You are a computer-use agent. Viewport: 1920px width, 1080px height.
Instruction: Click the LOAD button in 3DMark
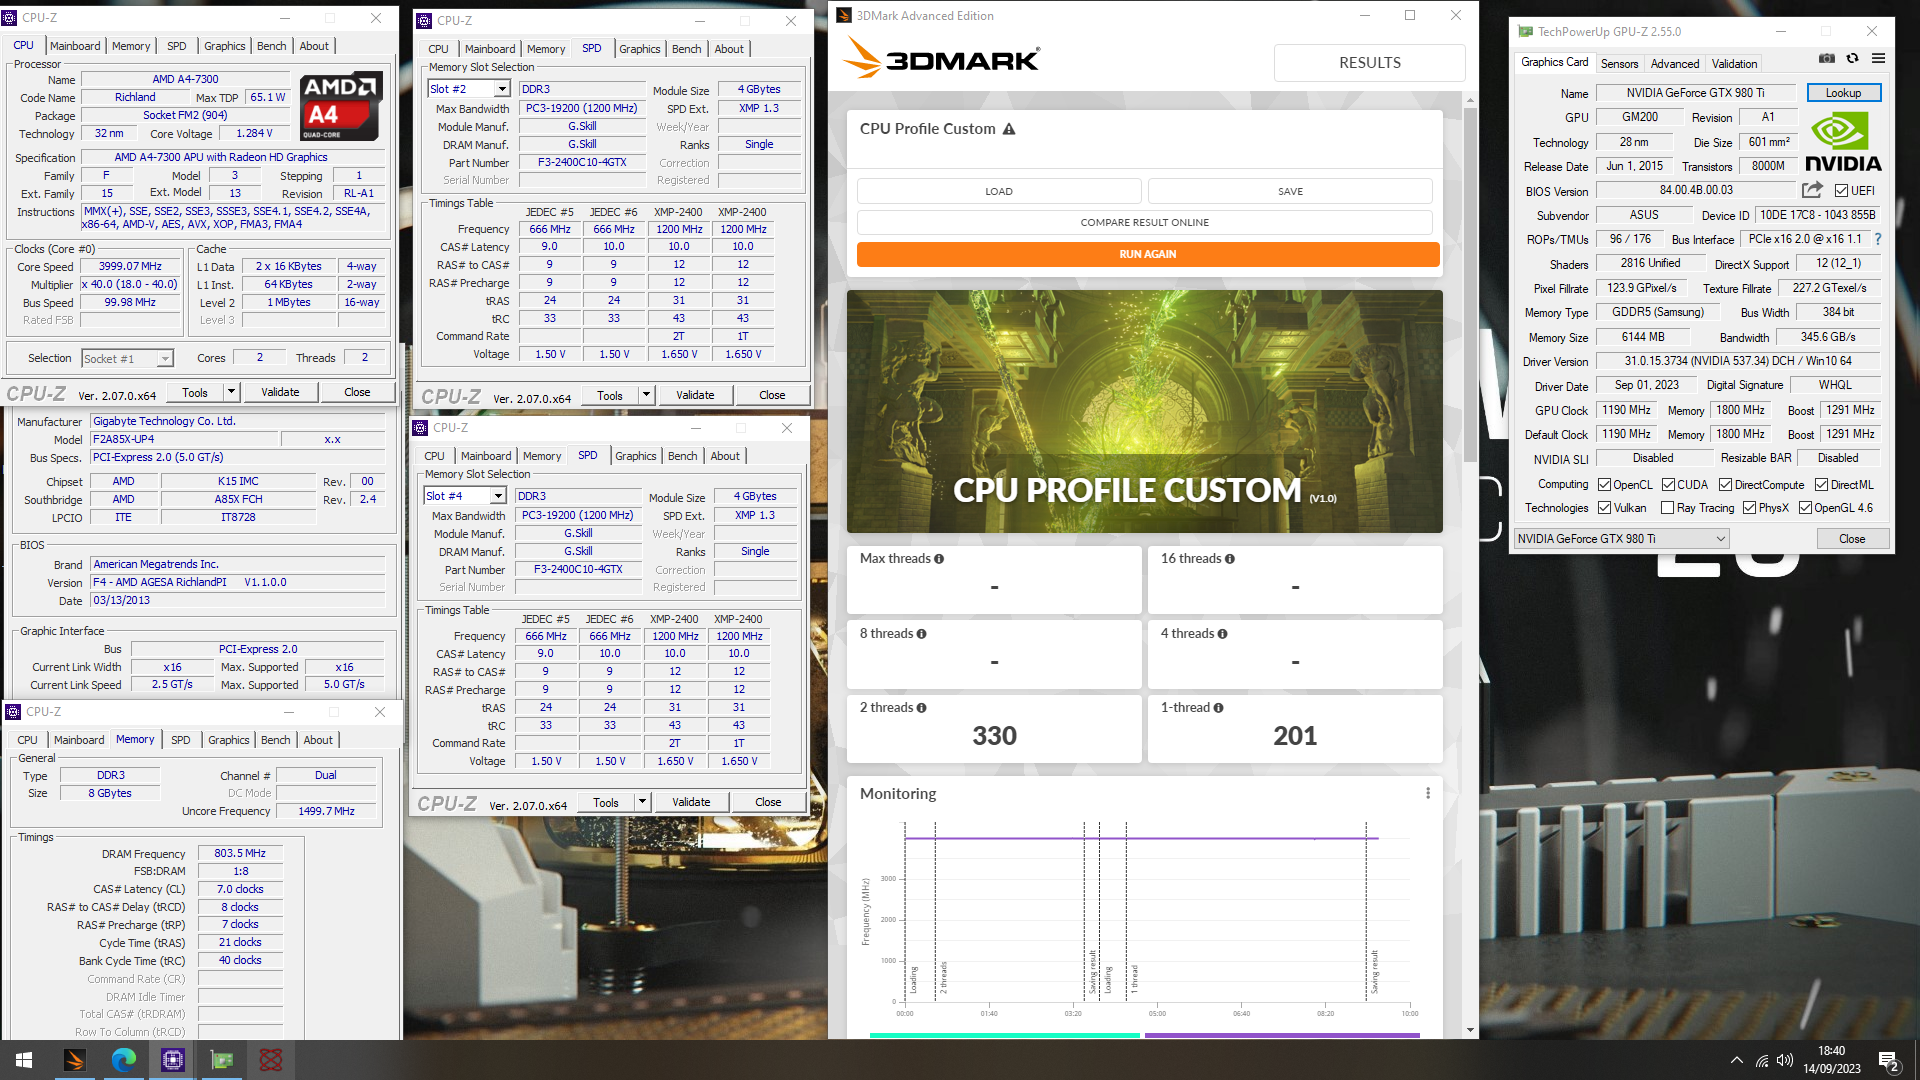[x=999, y=191]
